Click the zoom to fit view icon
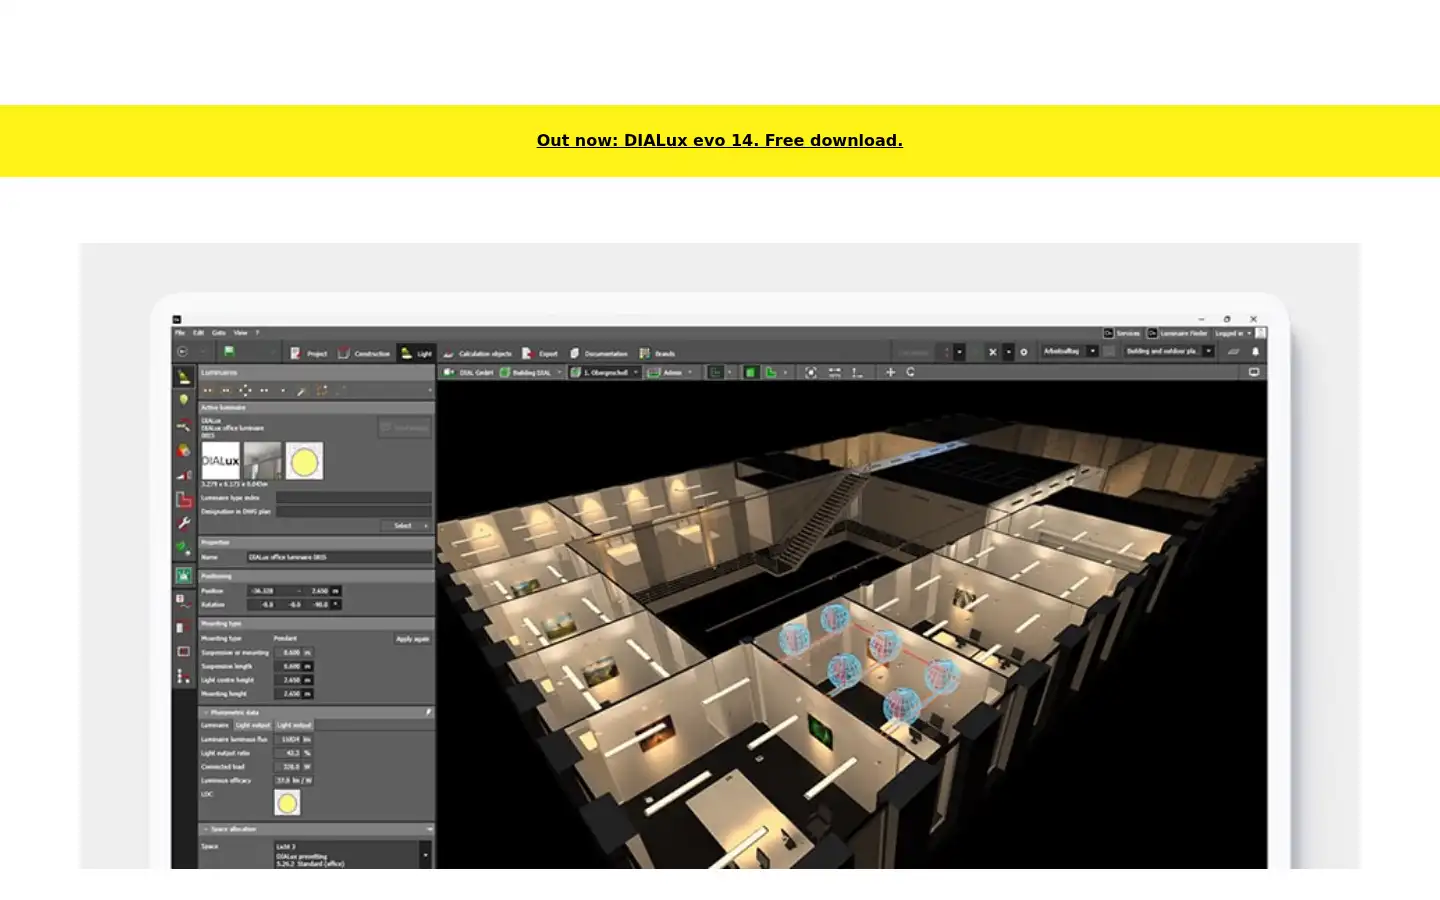Screen dimensions: 1440x900 click(811, 372)
